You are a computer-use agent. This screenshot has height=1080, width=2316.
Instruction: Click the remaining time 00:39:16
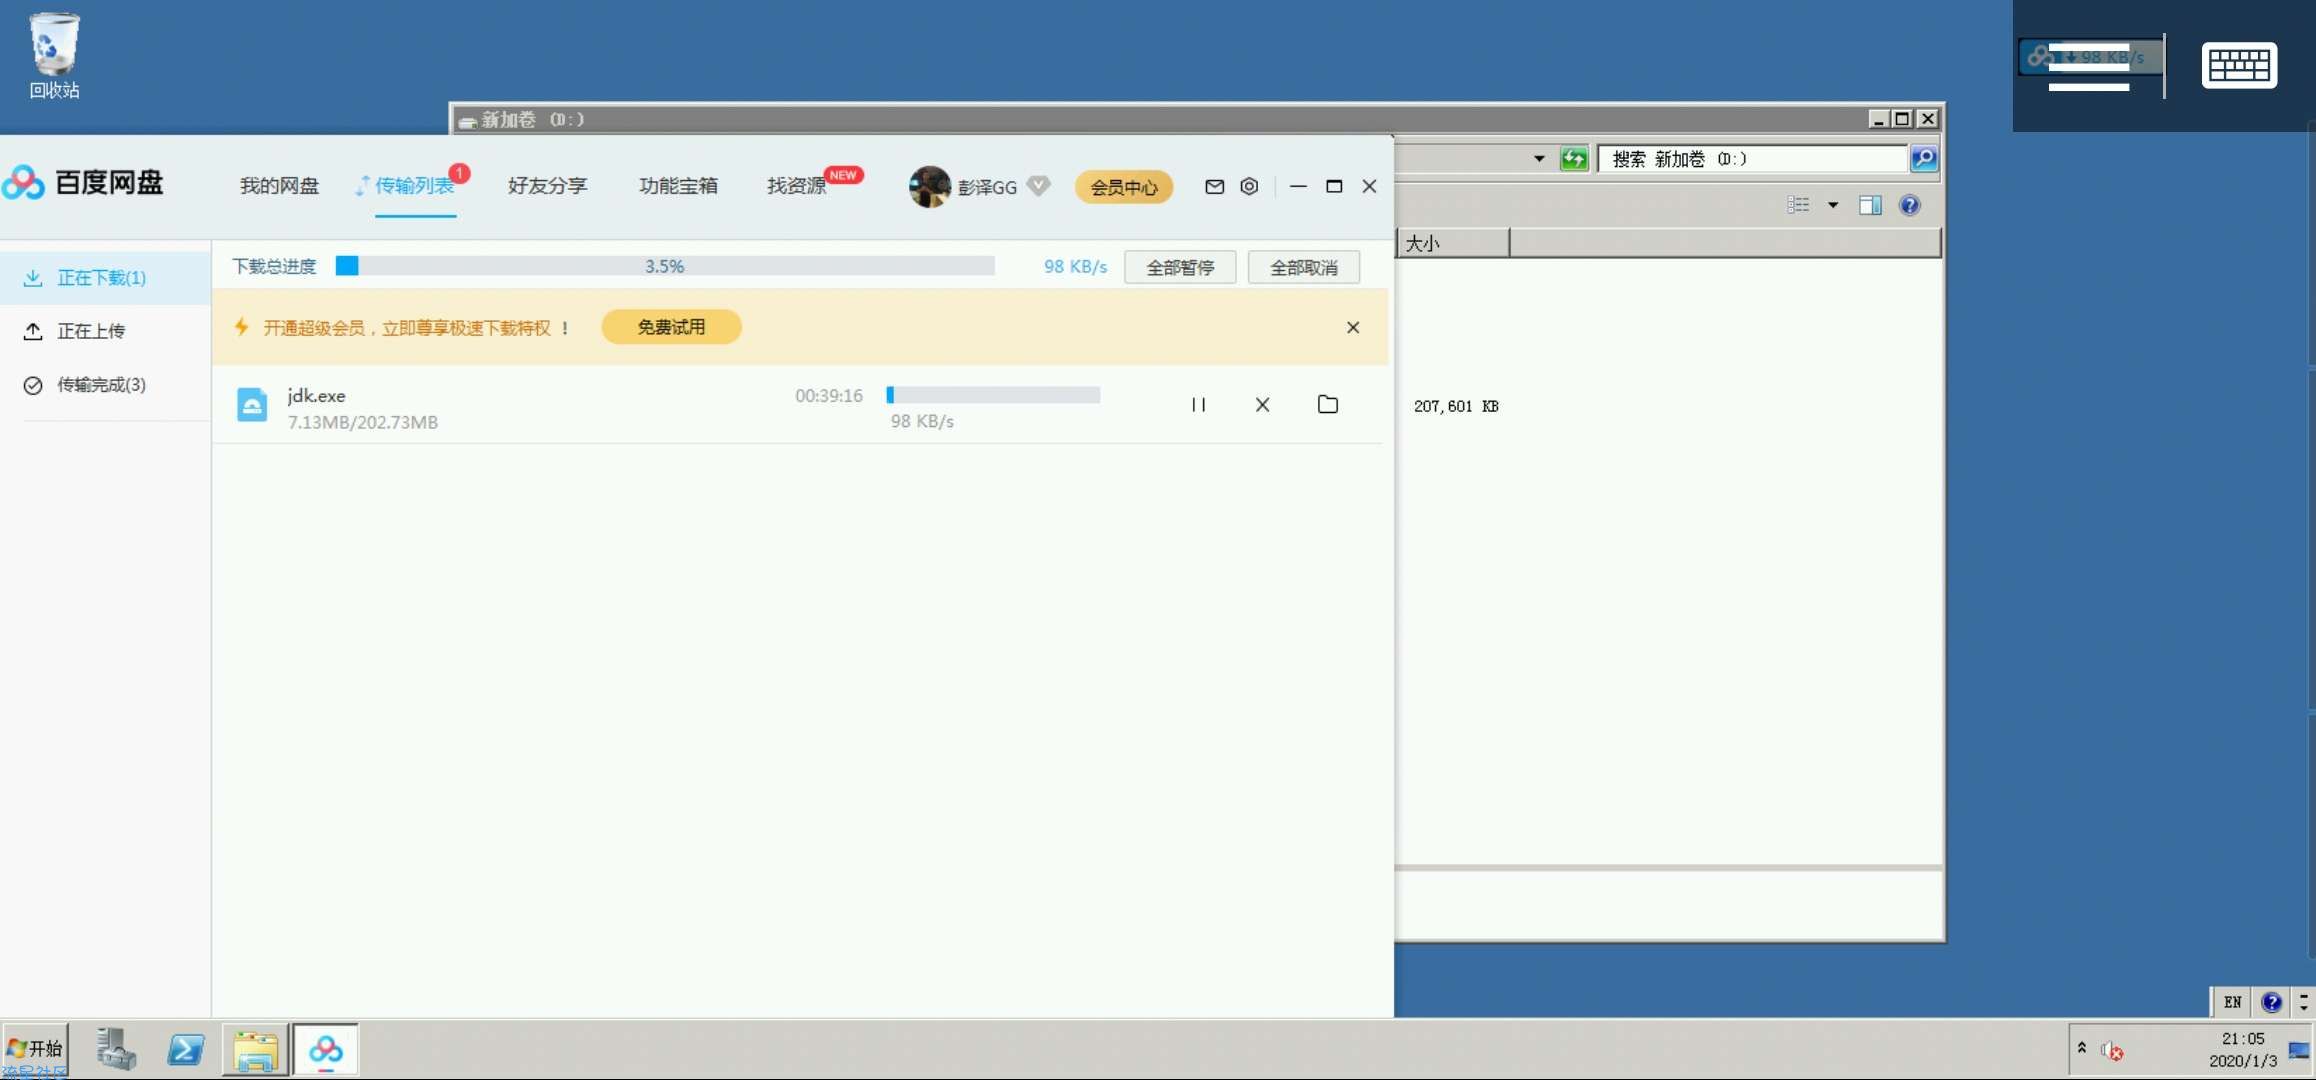(829, 396)
